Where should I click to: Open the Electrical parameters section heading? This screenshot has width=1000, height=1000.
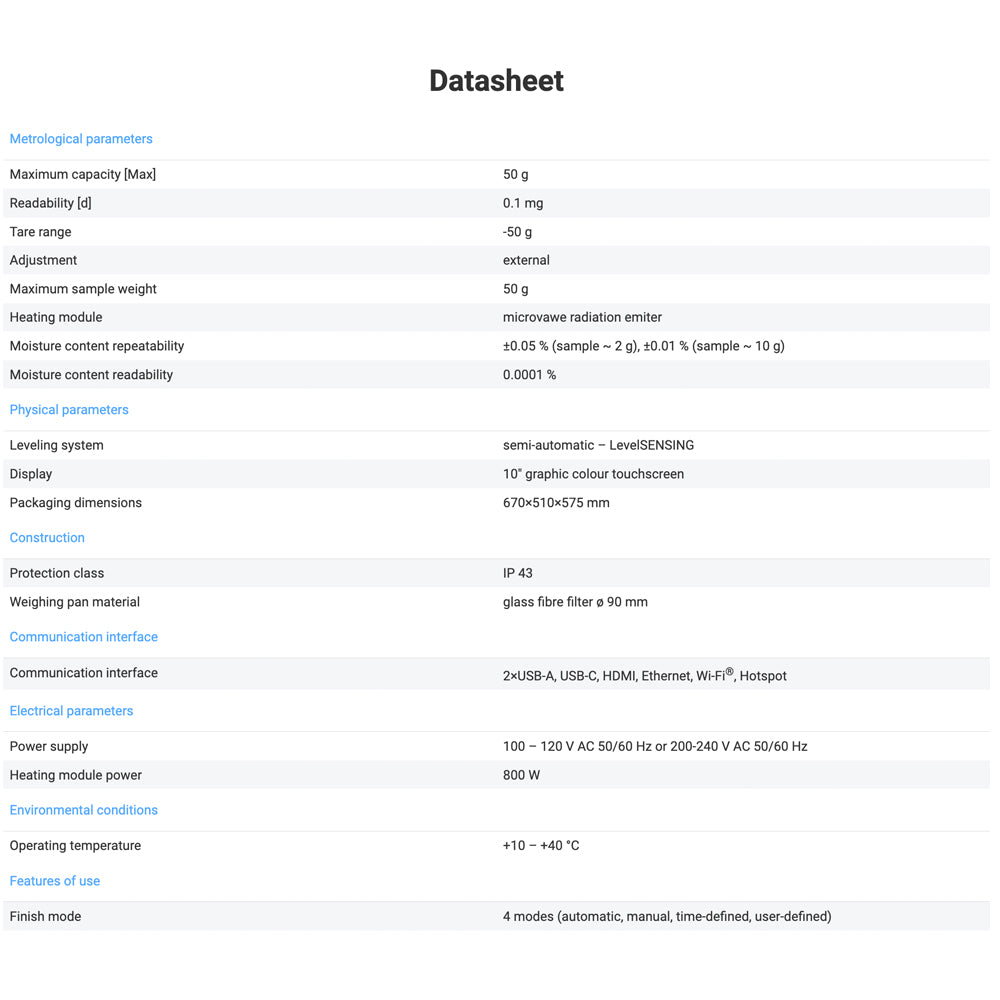(71, 711)
